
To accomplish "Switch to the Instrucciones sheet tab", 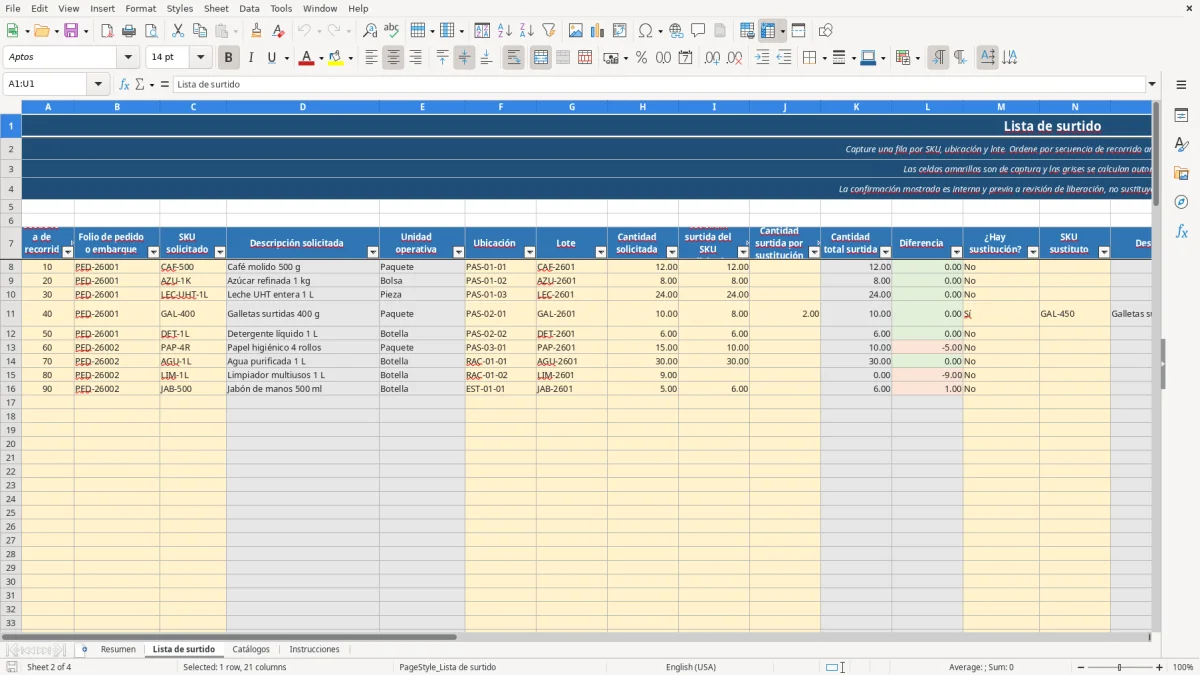I will coord(314,649).
